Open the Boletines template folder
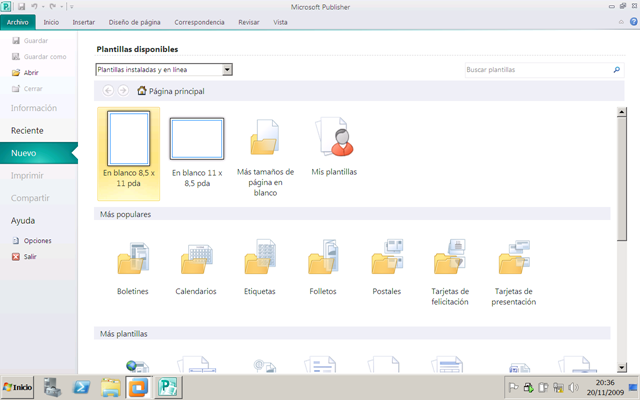Viewport: 640px width, 400px height. tap(133, 267)
